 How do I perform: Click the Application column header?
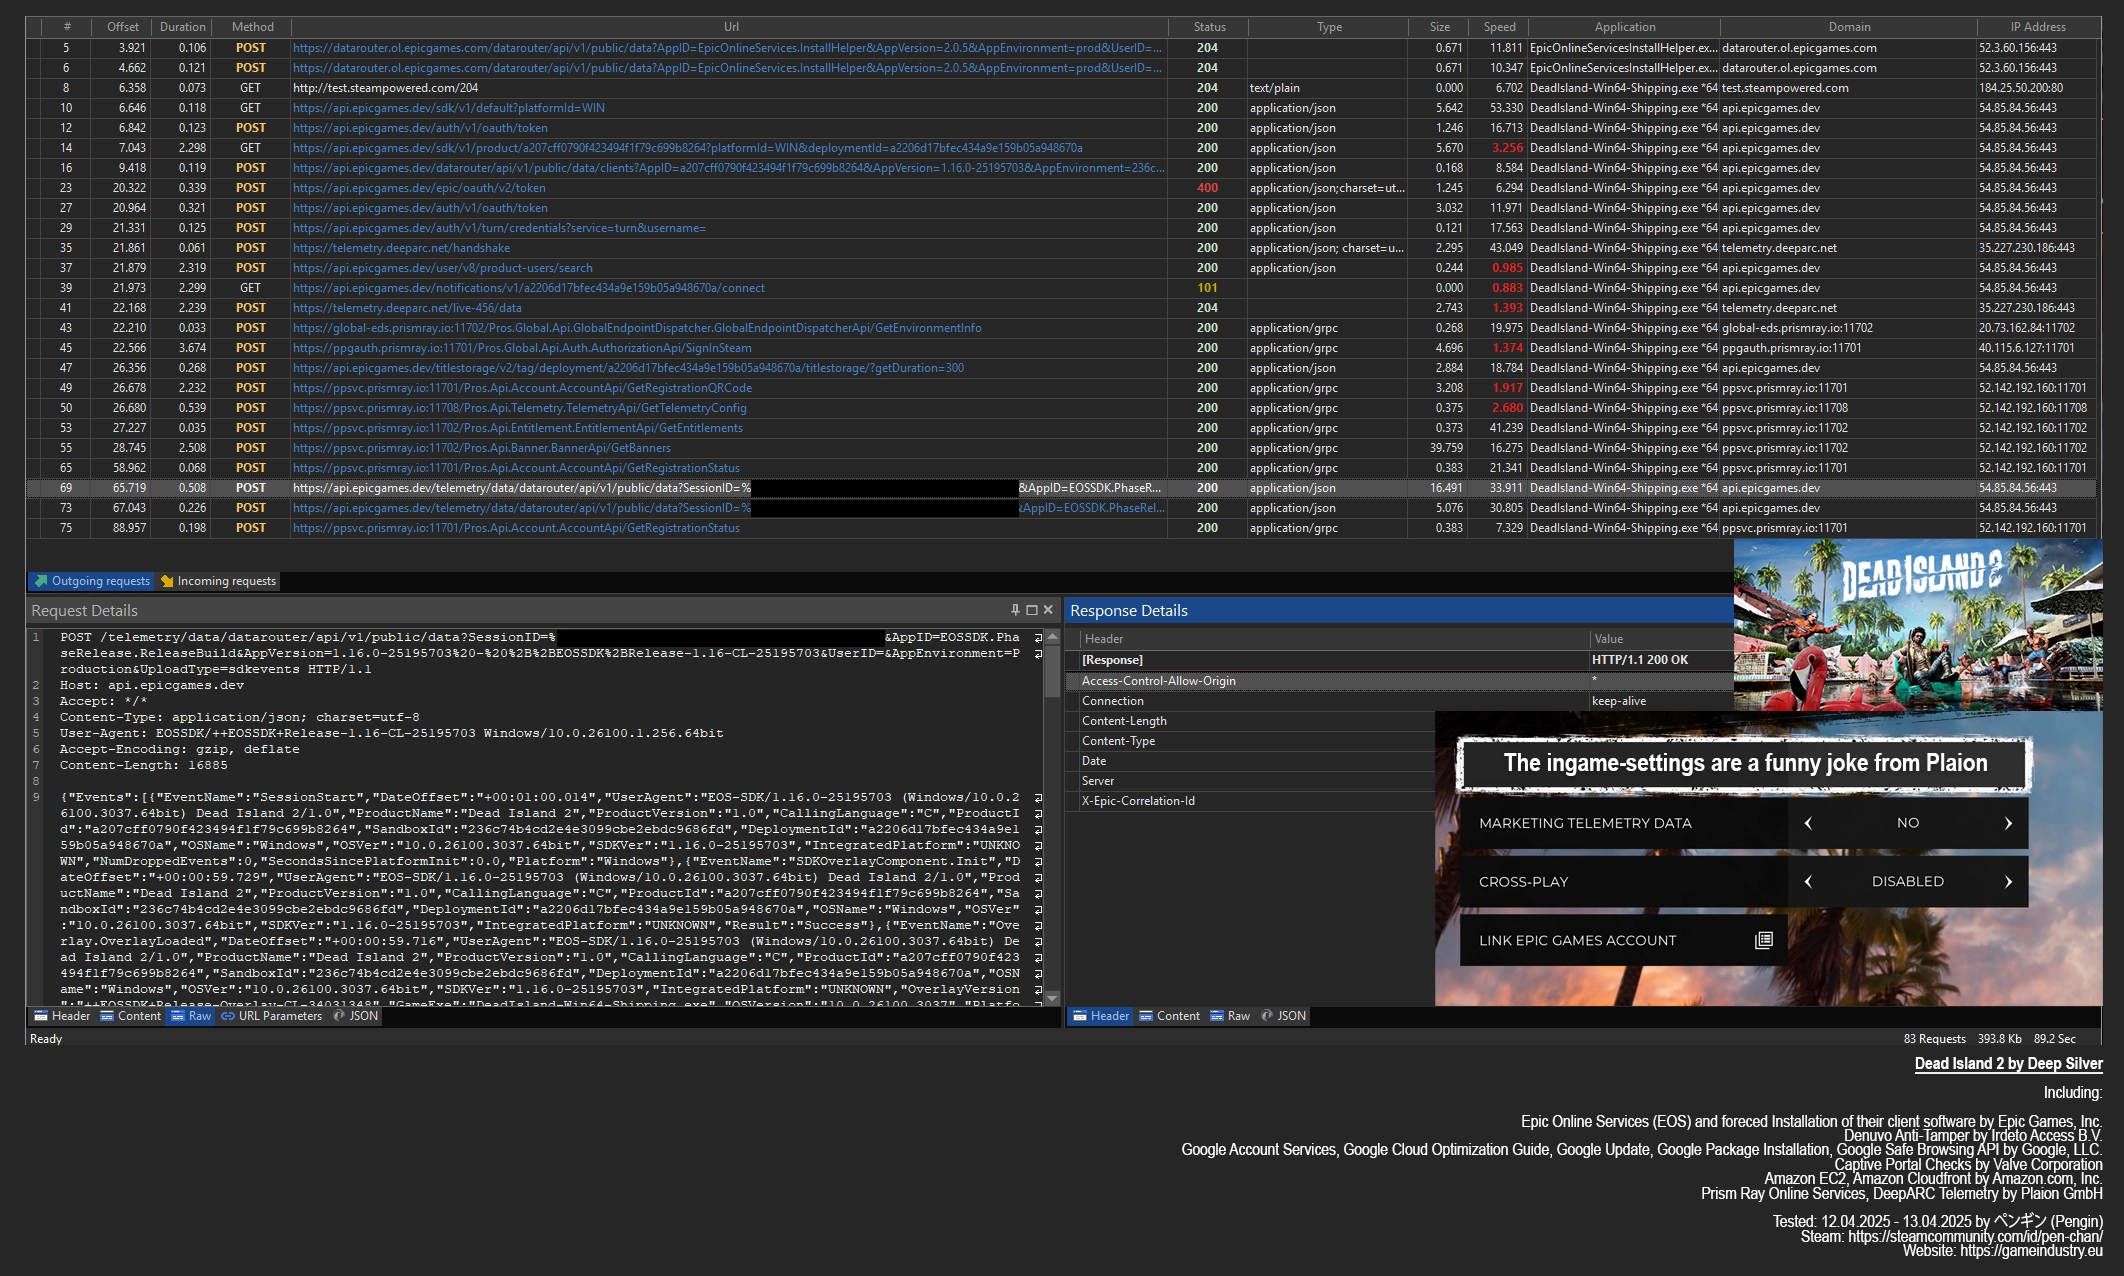click(x=1625, y=27)
